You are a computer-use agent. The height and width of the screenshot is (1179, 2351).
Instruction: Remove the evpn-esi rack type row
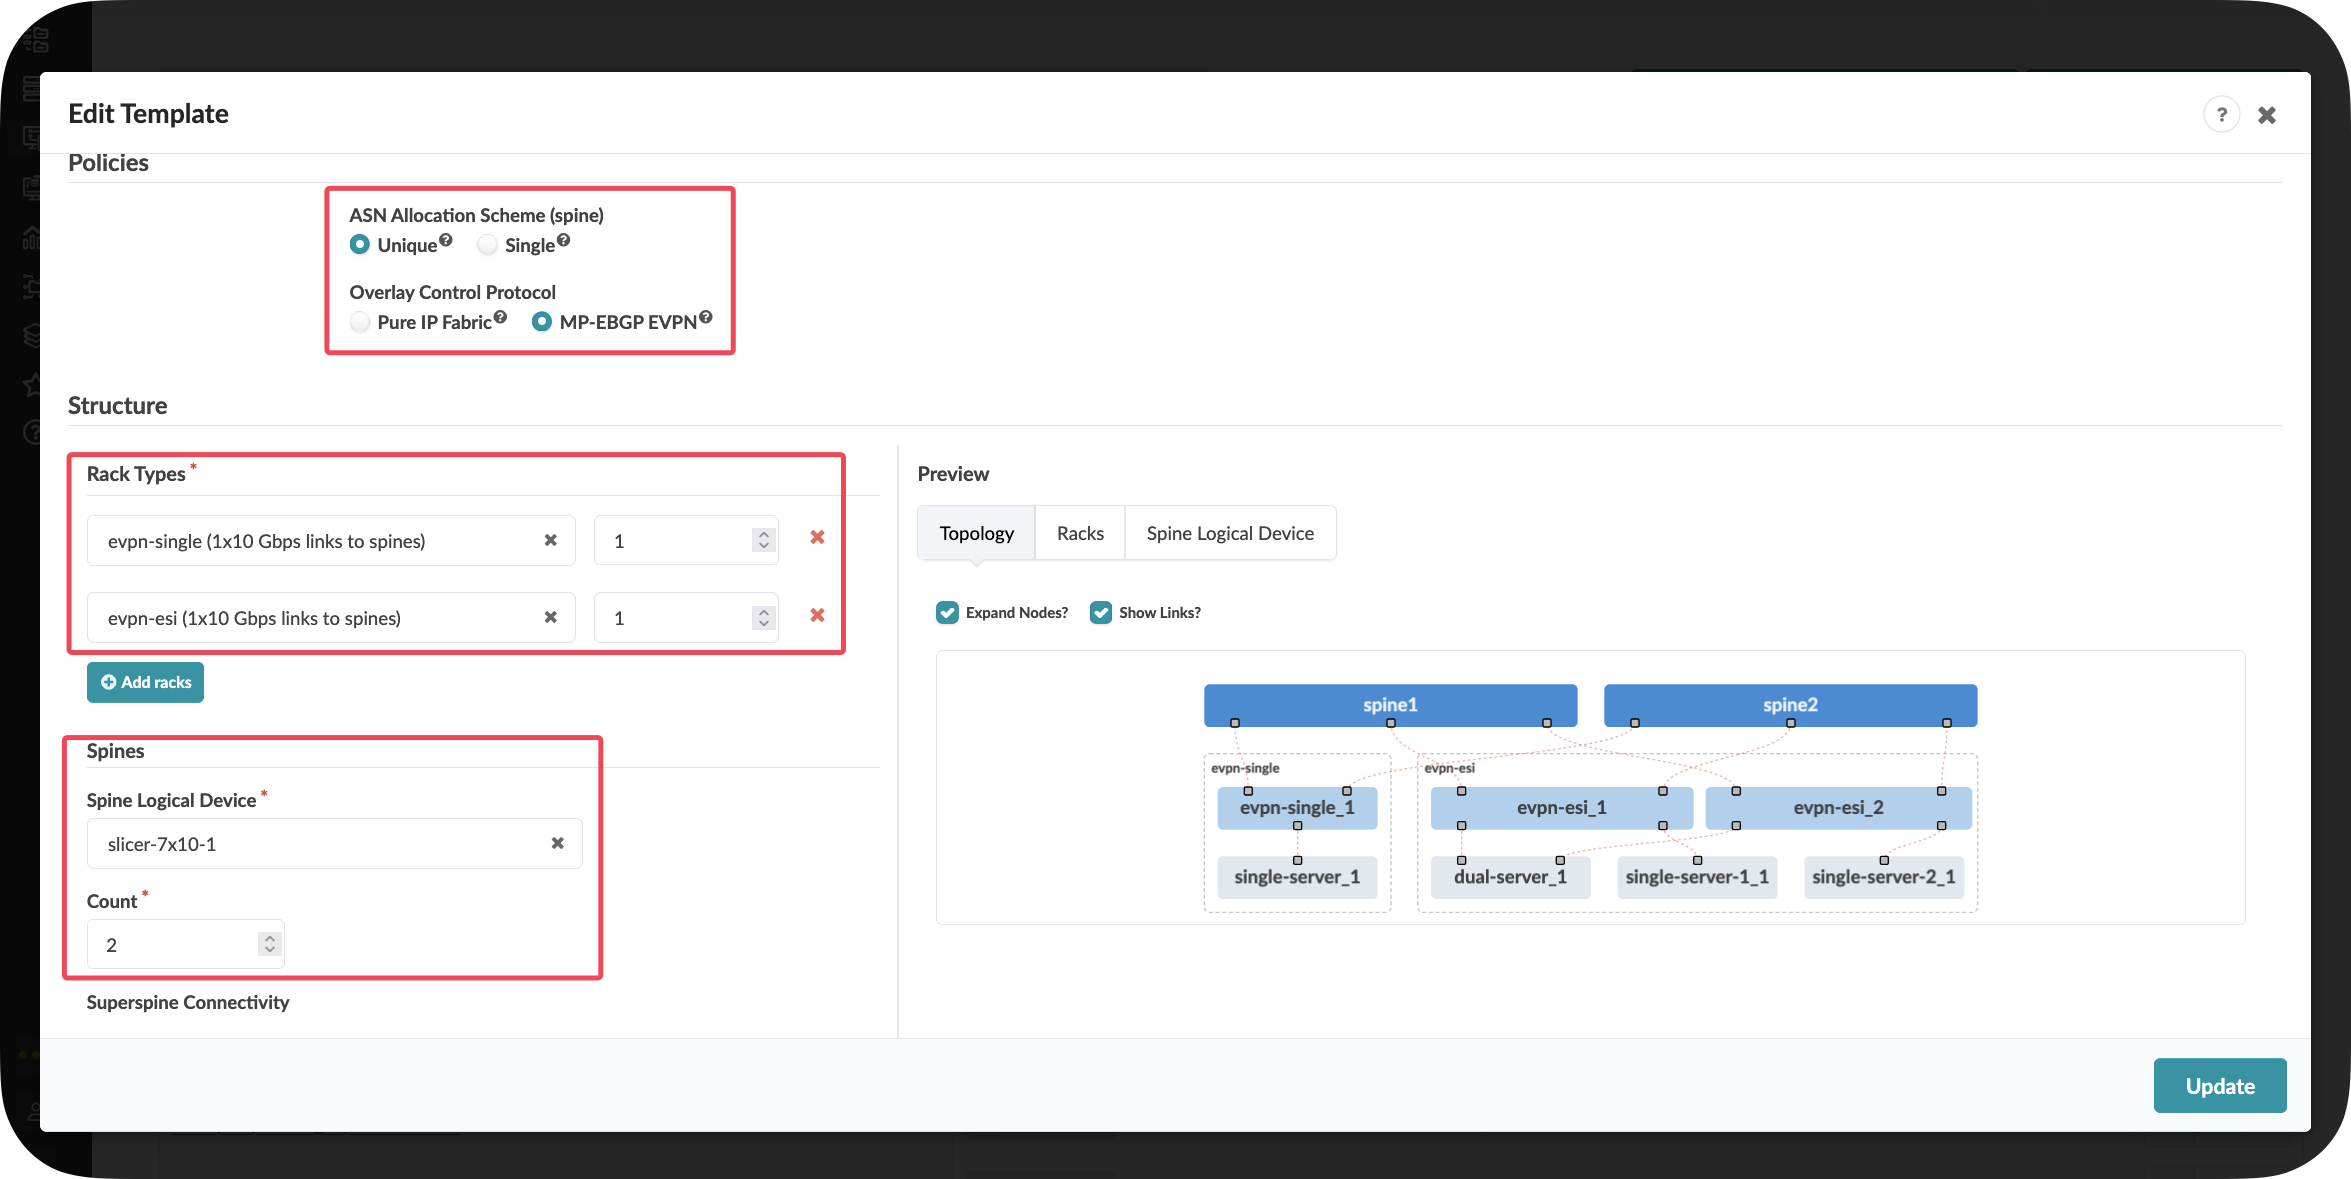[x=817, y=615]
